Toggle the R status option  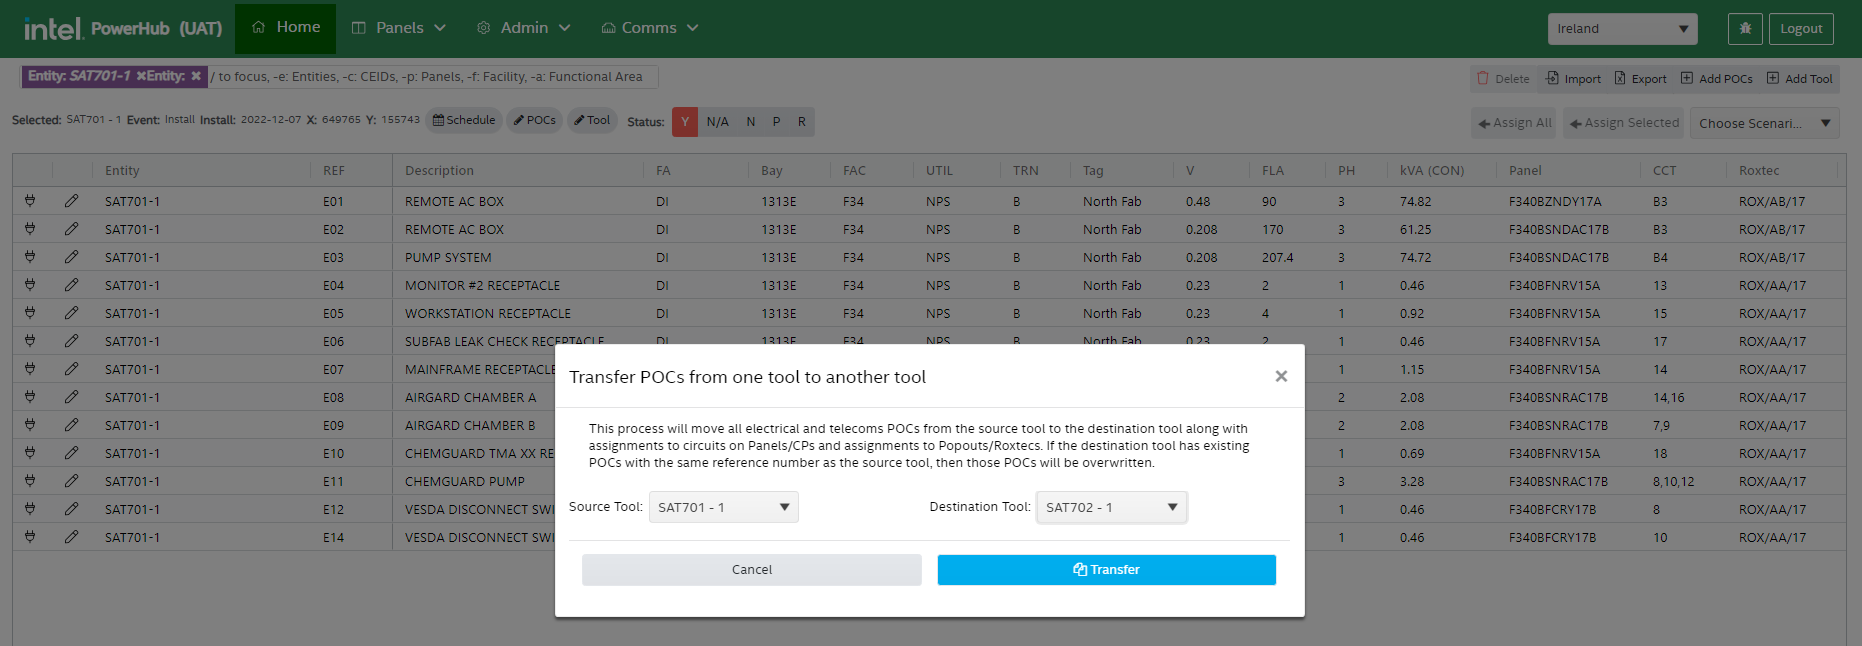[x=801, y=122]
